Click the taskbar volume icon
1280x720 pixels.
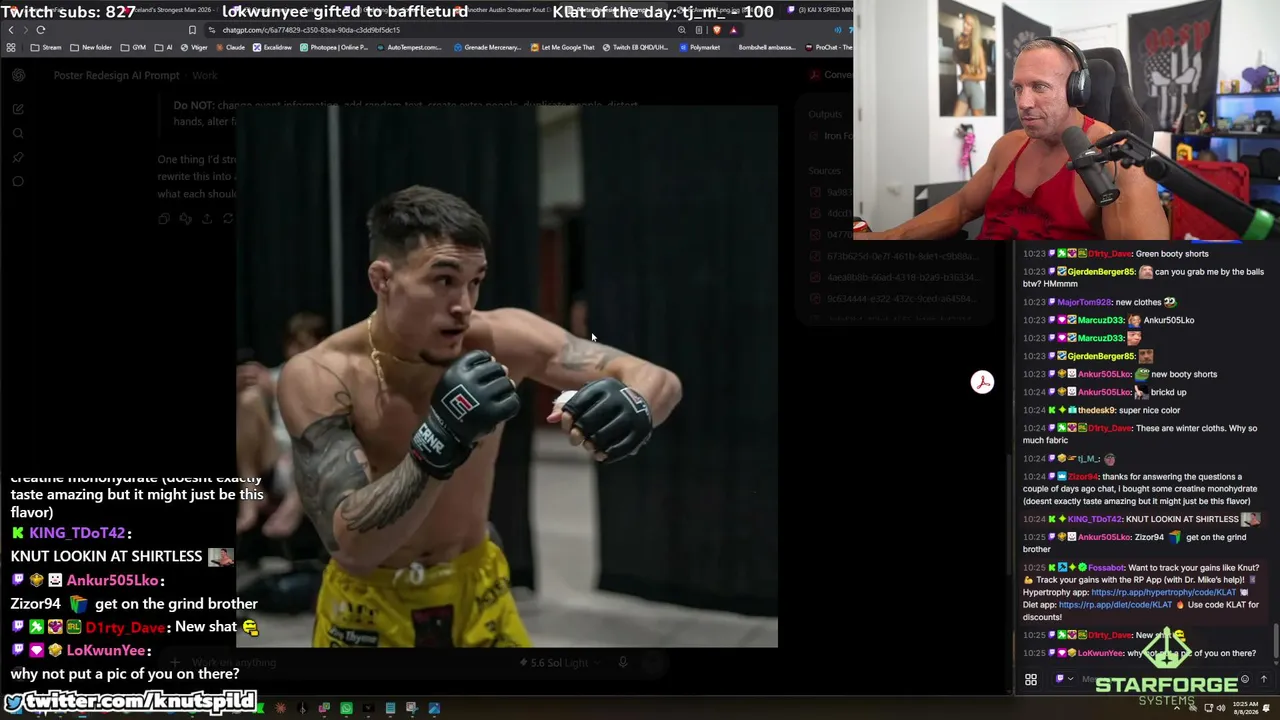point(1222,709)
